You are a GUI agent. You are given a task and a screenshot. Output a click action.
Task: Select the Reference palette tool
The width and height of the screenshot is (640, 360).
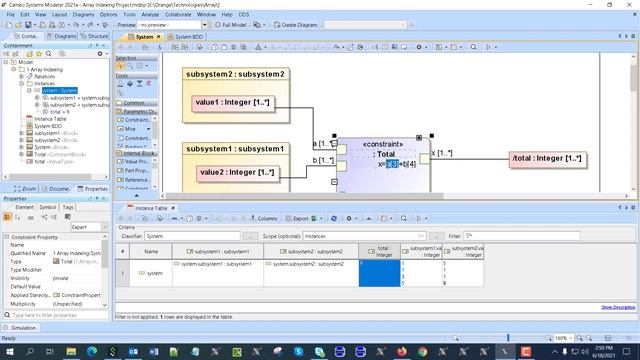tap(133, 180)
